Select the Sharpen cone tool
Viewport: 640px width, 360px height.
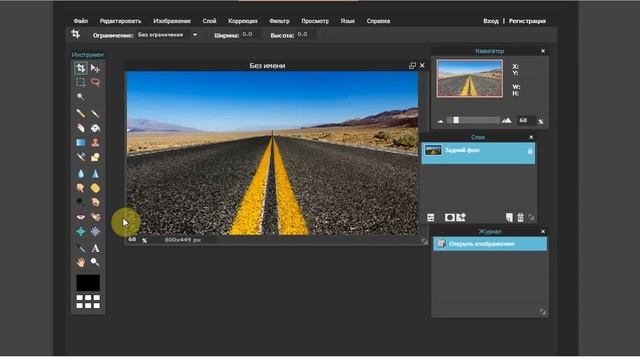pos(95,174)
